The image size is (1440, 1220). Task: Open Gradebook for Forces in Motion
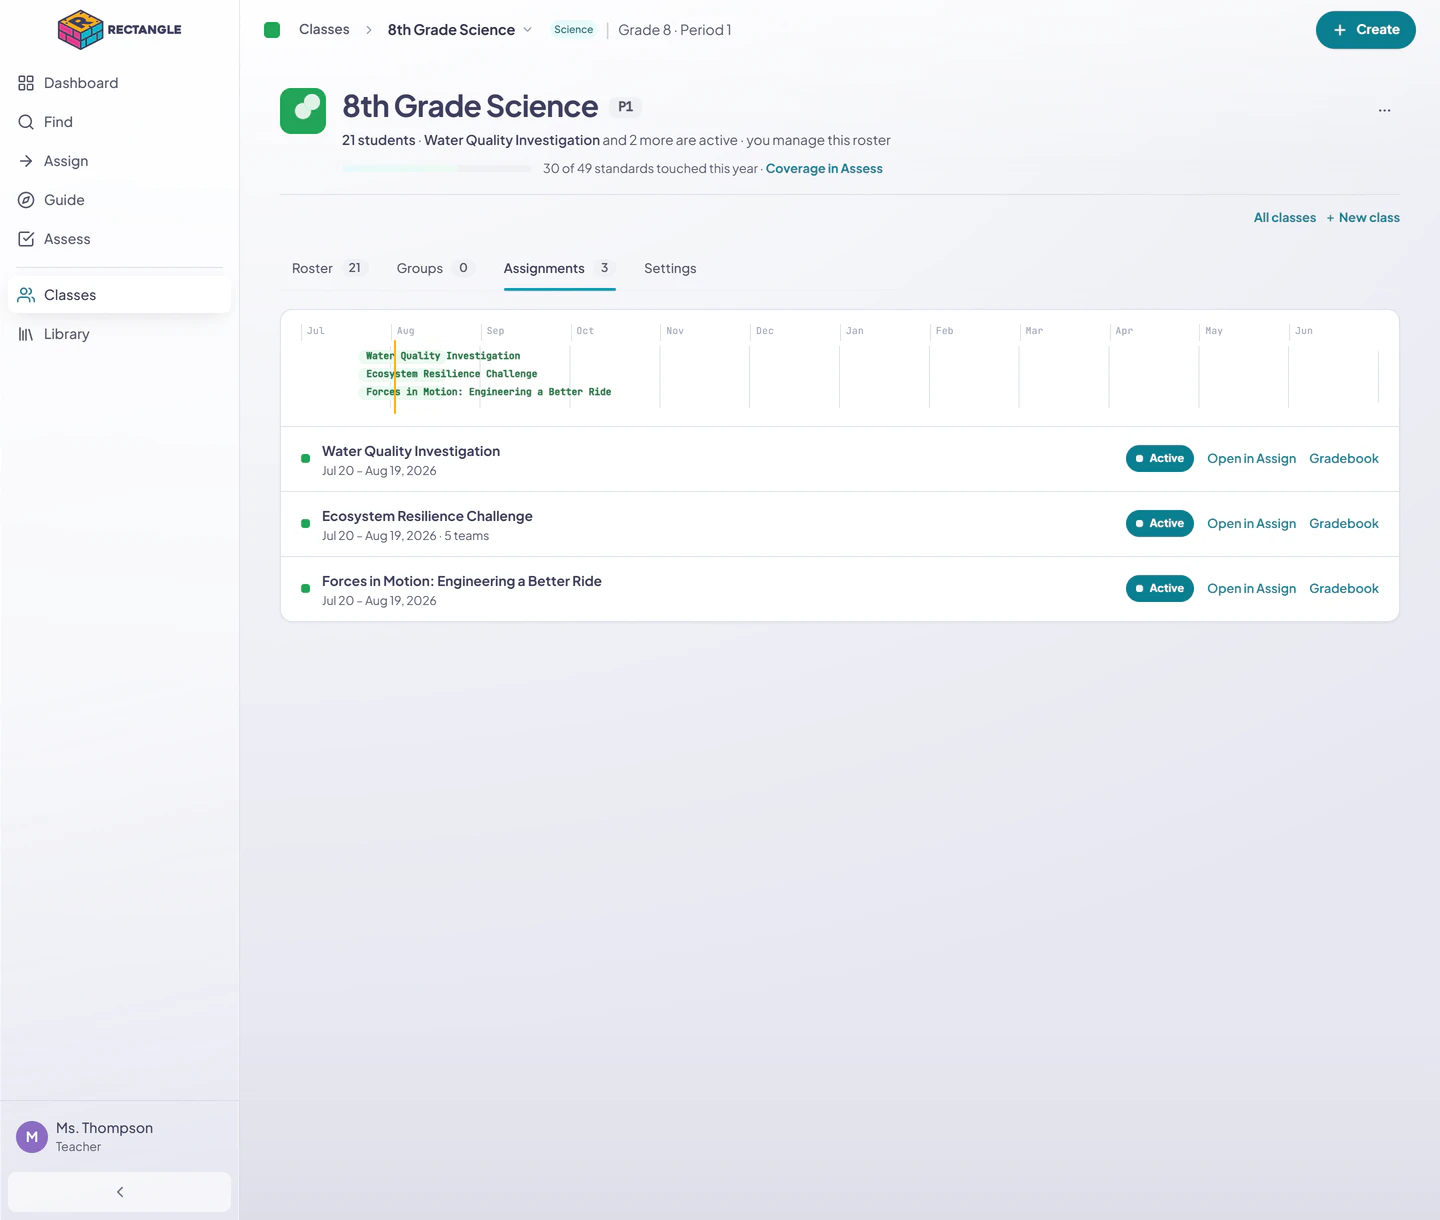1344,589
